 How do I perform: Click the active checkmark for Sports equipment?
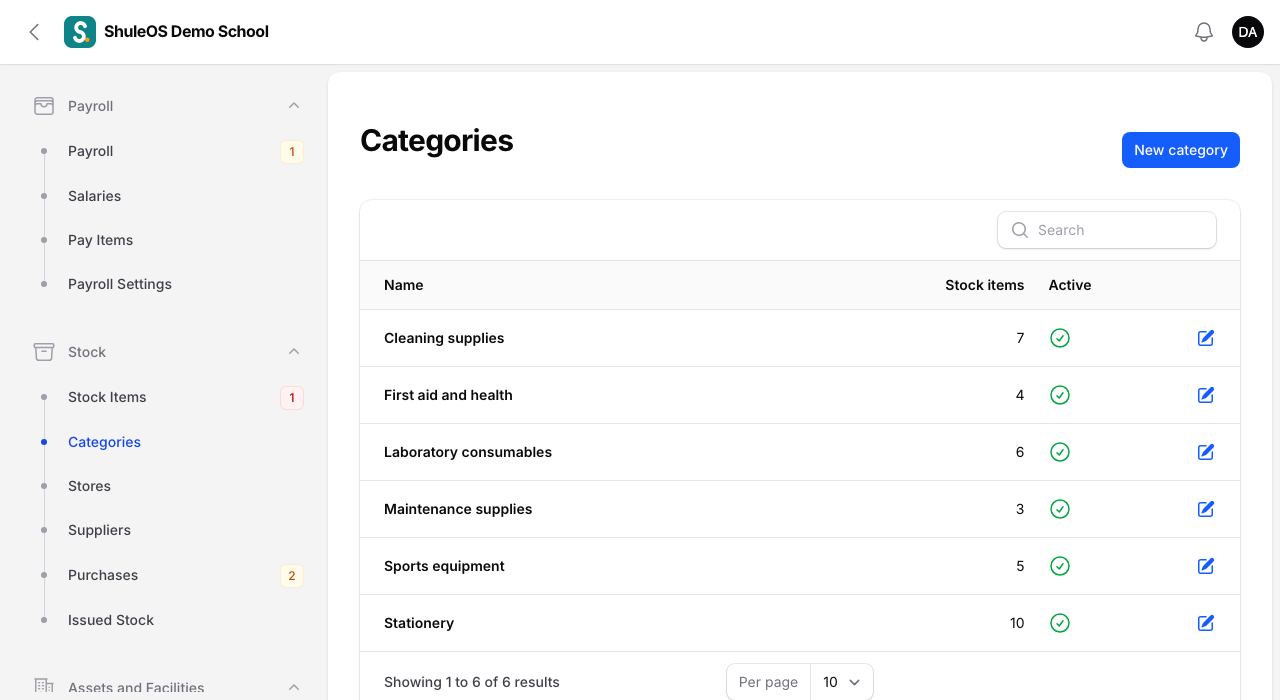pyautogui.click(x=1060, y=566)
